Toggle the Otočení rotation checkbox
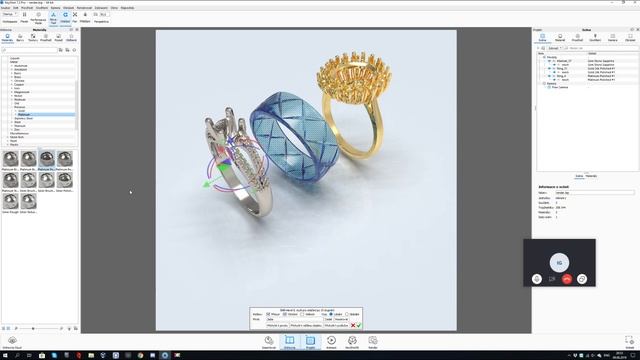Screen dimensions: 640x360 pyautogui.click(x=285, y=314)
